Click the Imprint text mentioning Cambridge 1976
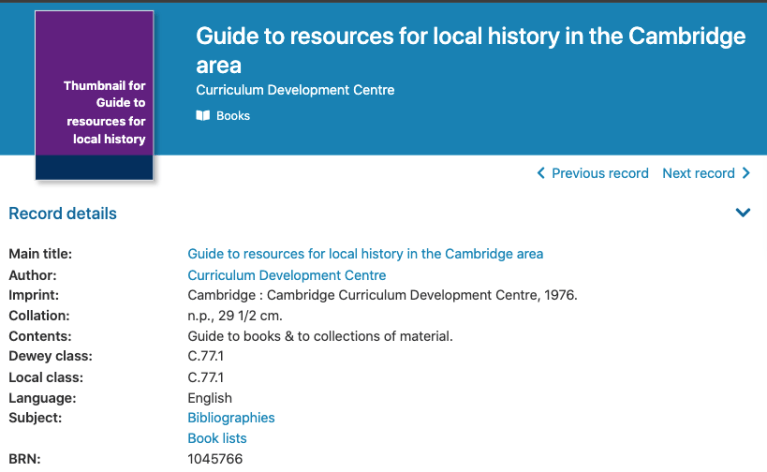This screenshot has width=767, height=472. [x=382, y=295]
